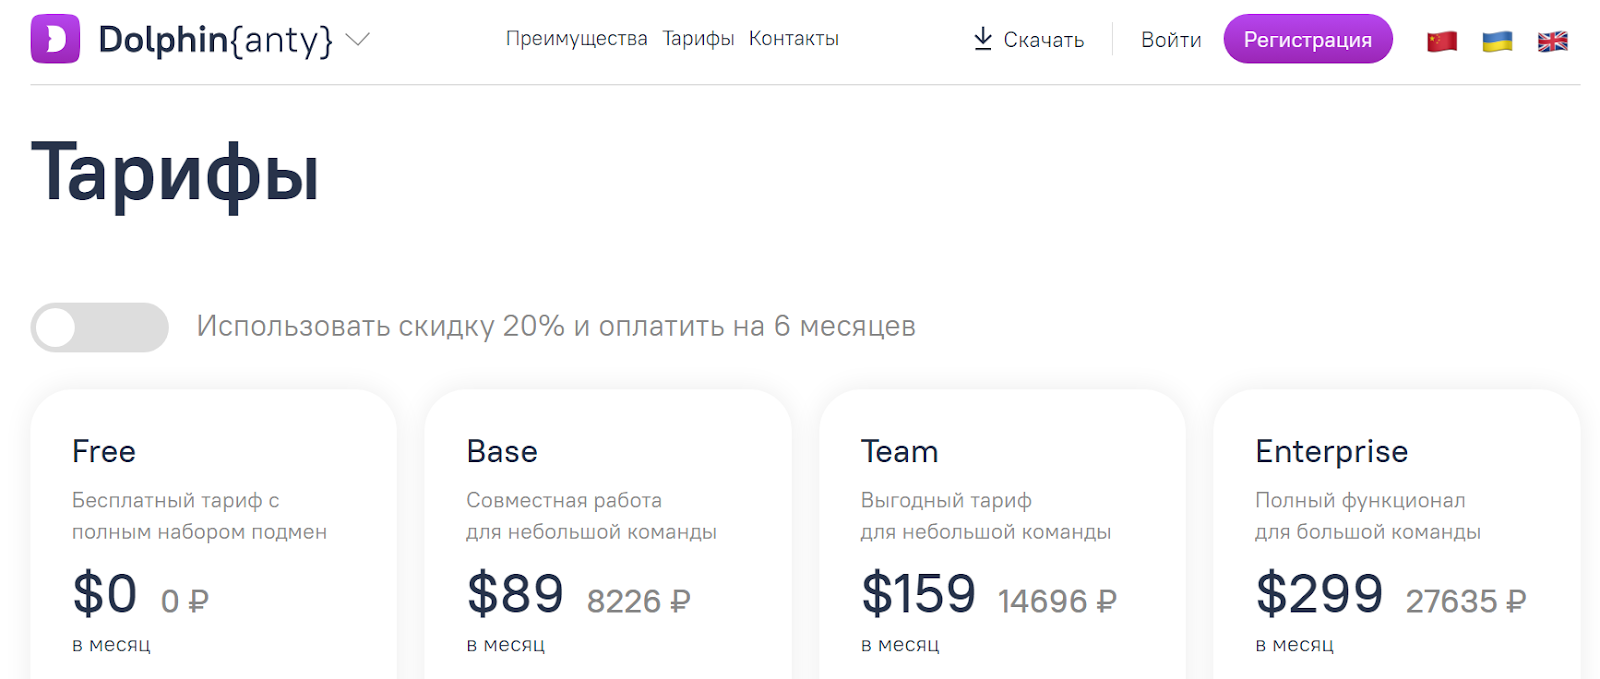Select the Base plan title

tap(502, 452)
